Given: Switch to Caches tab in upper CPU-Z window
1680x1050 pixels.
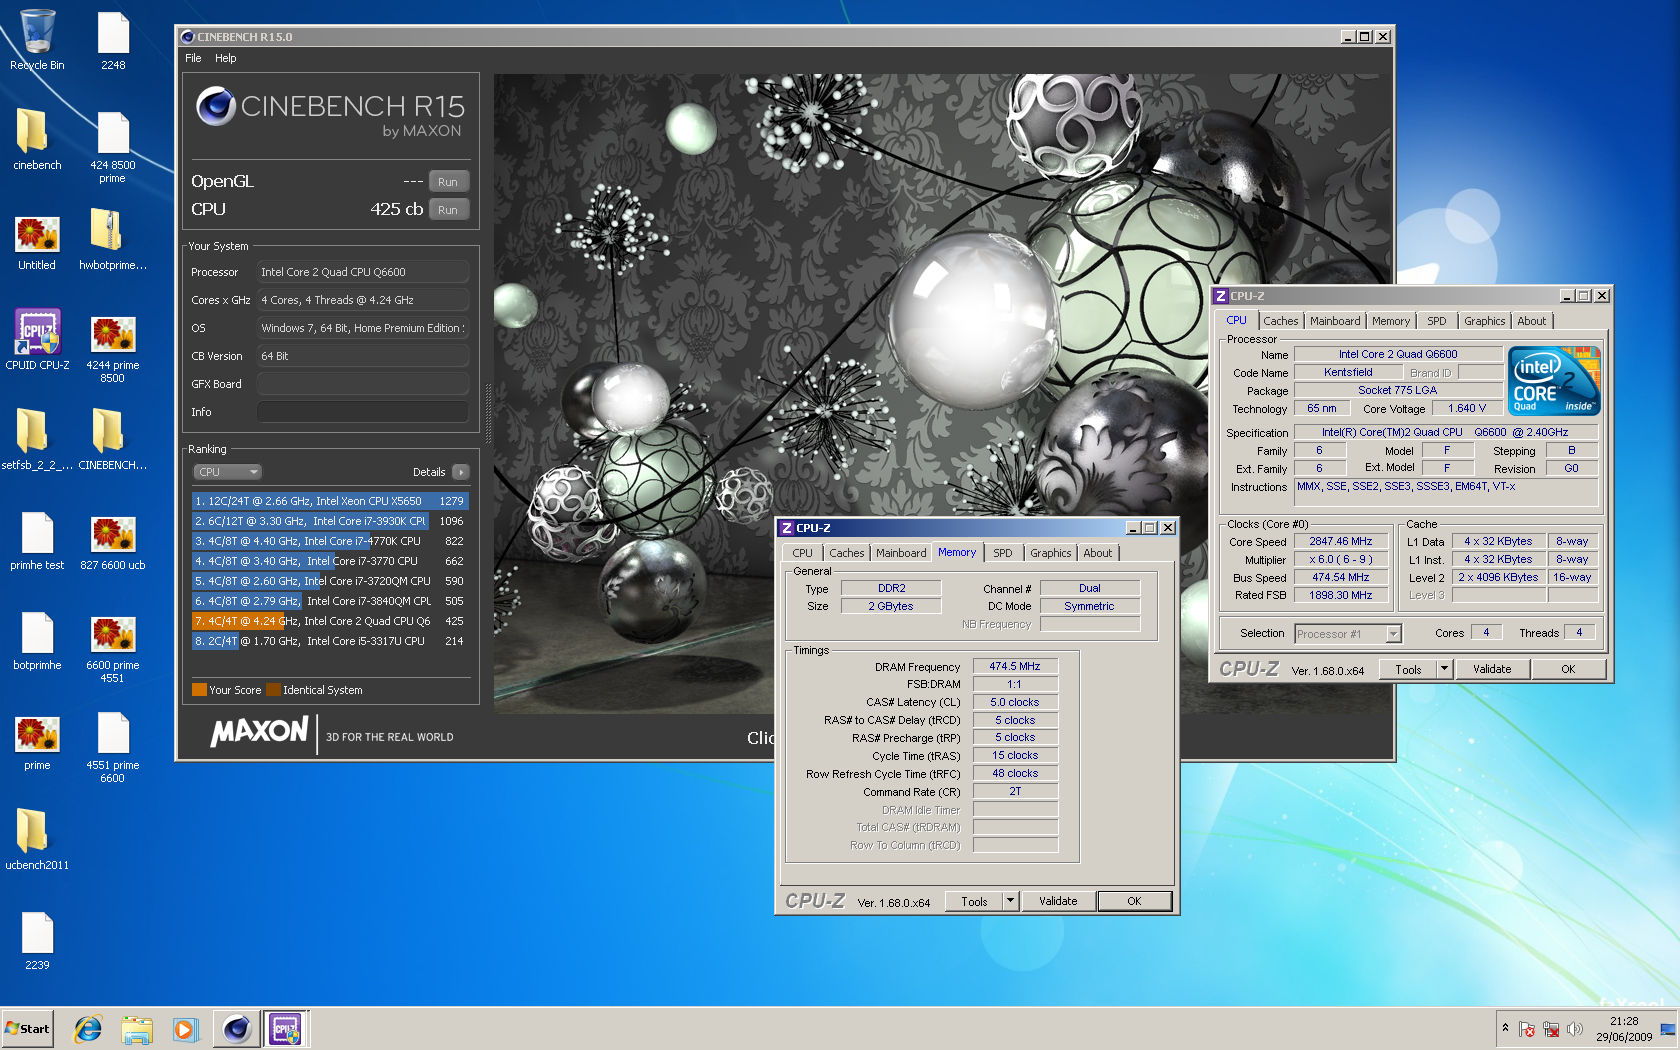Looking at the screenshot, I should pyautogui.click(x=1280, y=321).
